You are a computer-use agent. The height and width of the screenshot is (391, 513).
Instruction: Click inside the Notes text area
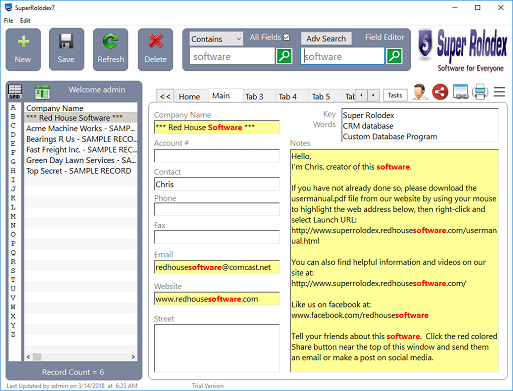(x=394, y=261)
